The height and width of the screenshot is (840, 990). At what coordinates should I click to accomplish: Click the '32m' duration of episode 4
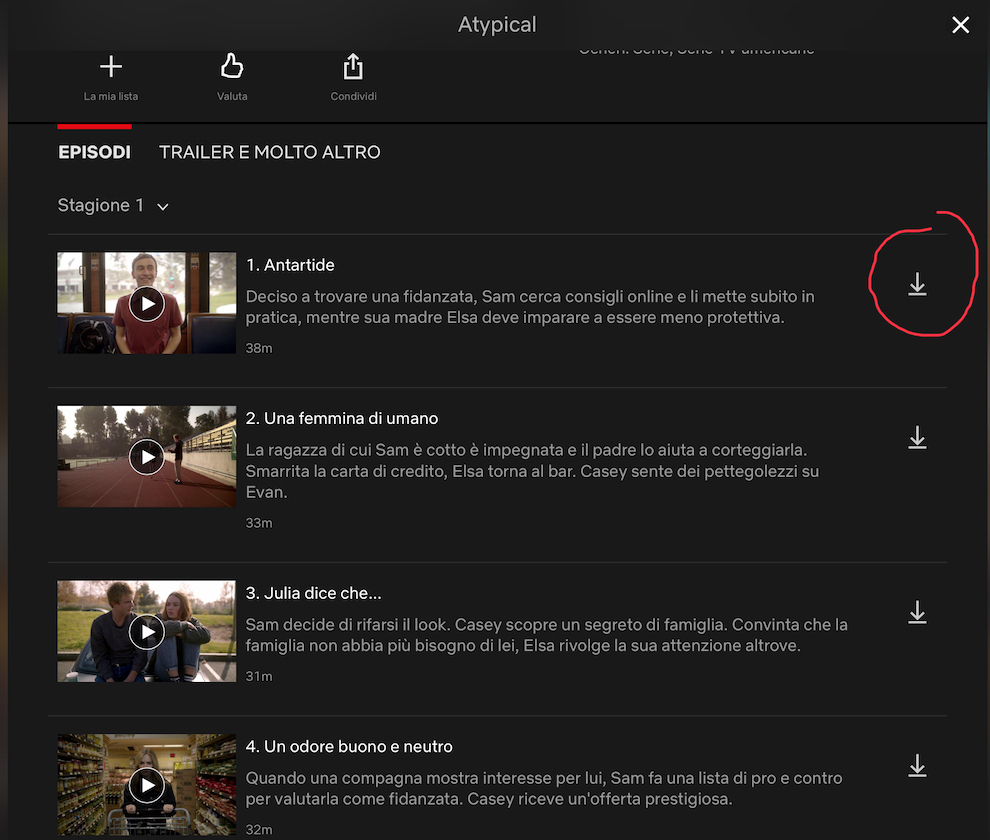pyautogui.click(x=259, y=829)
